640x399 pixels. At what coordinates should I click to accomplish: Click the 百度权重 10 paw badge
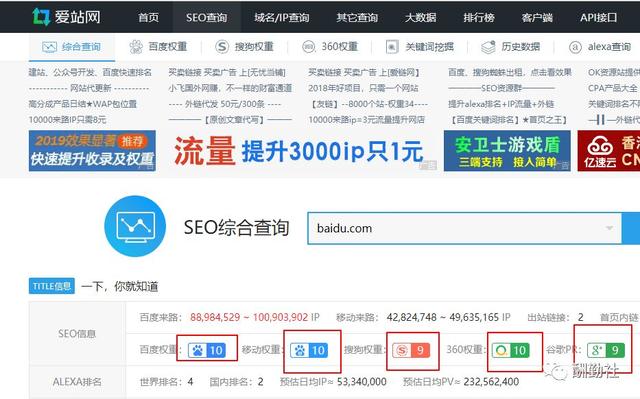206,350
